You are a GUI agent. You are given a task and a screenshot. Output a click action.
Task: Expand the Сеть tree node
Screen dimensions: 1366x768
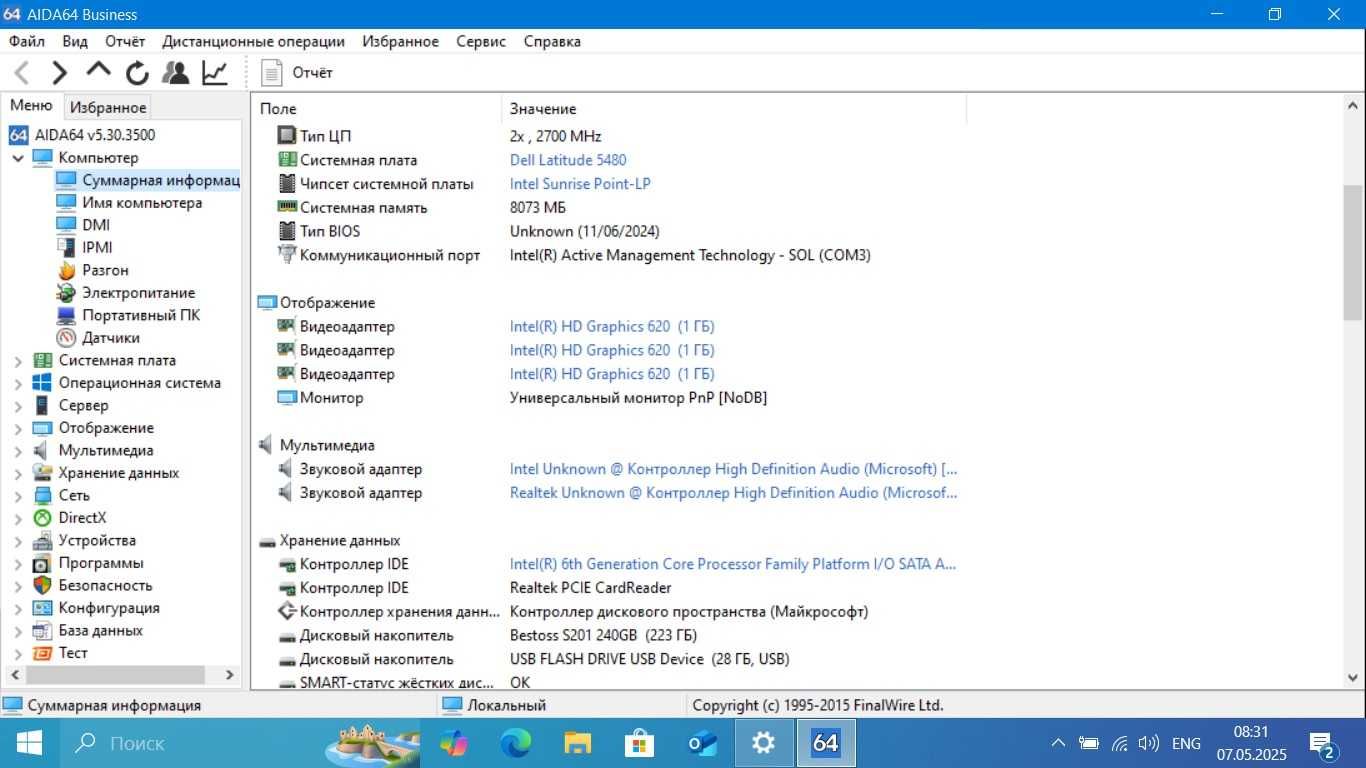tap(18, 496)
